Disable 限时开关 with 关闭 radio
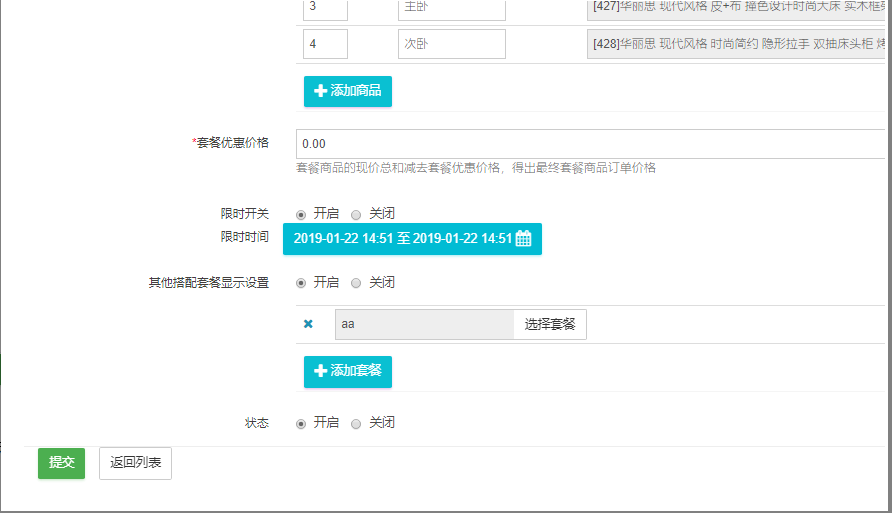This screenshot has height=513, width=892. point(356,214)
